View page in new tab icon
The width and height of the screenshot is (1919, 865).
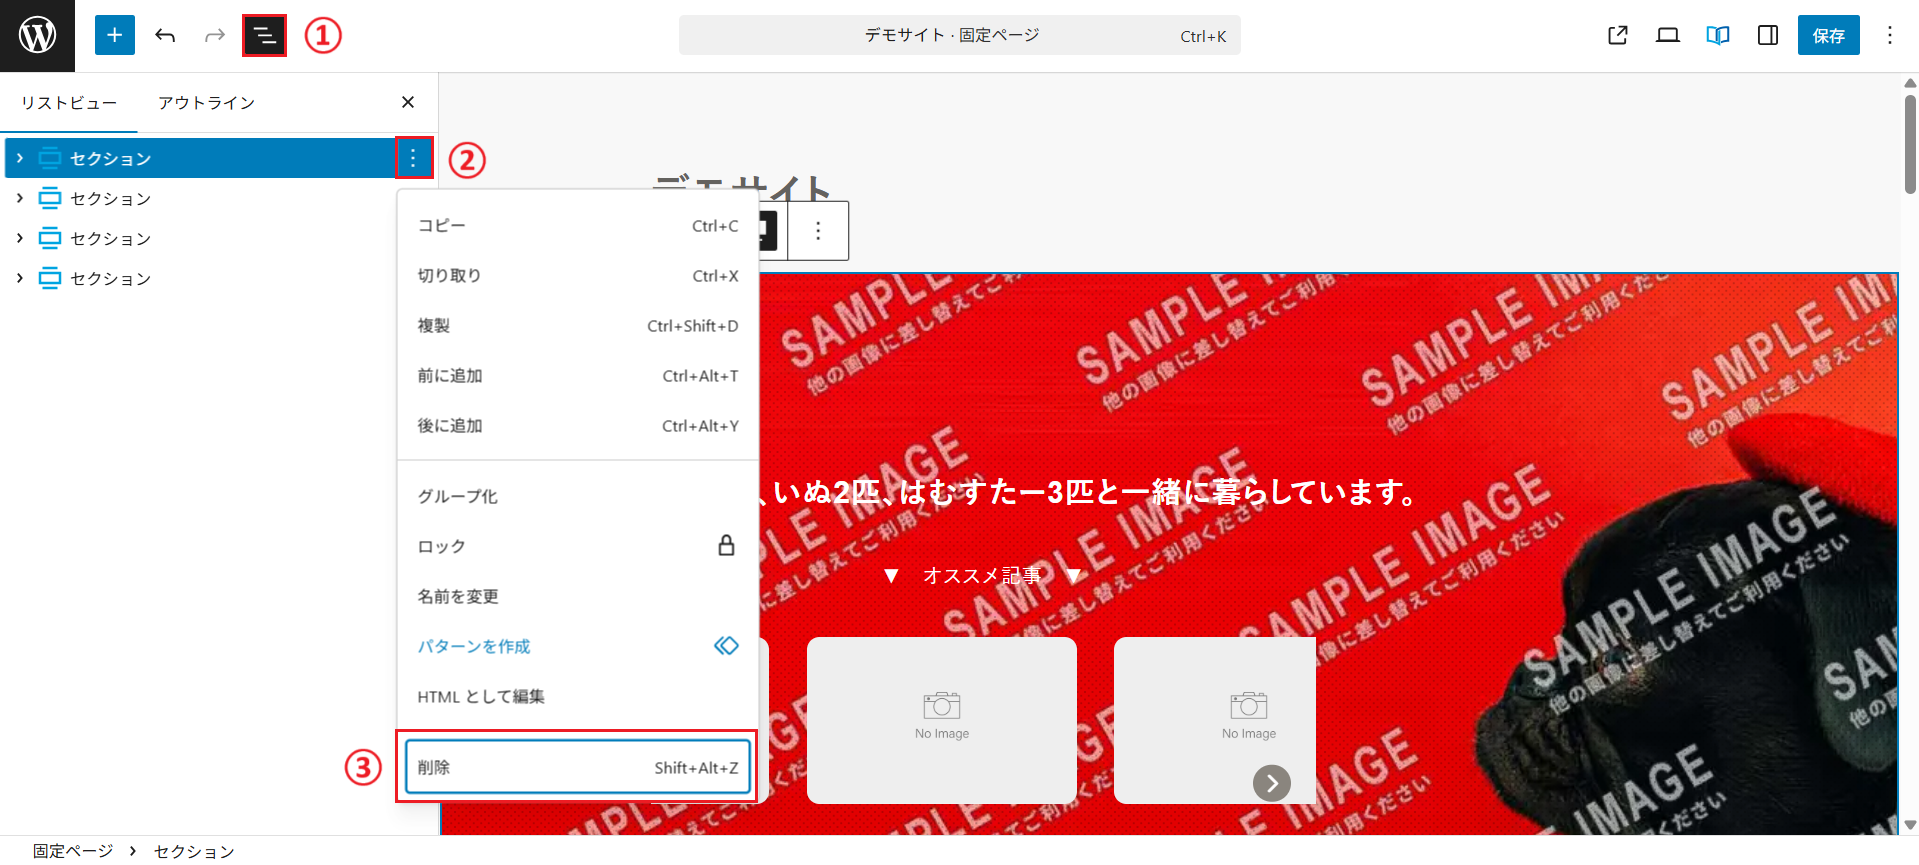click(1618, 36)
